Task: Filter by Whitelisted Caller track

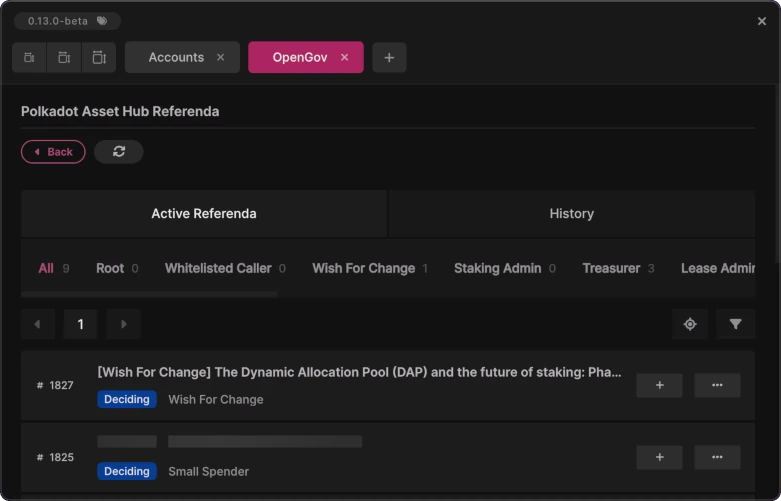Action: point(218,268)
